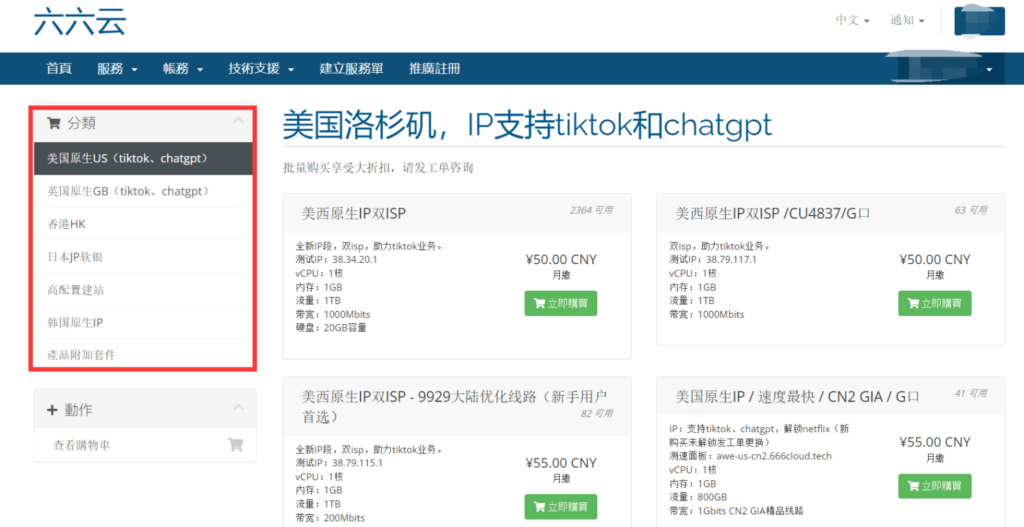This screenshot has width=1024, height=527.
Task: Click the cart icon next to 查看購物車
Action: pyautogui.click(x=235, y=445)
